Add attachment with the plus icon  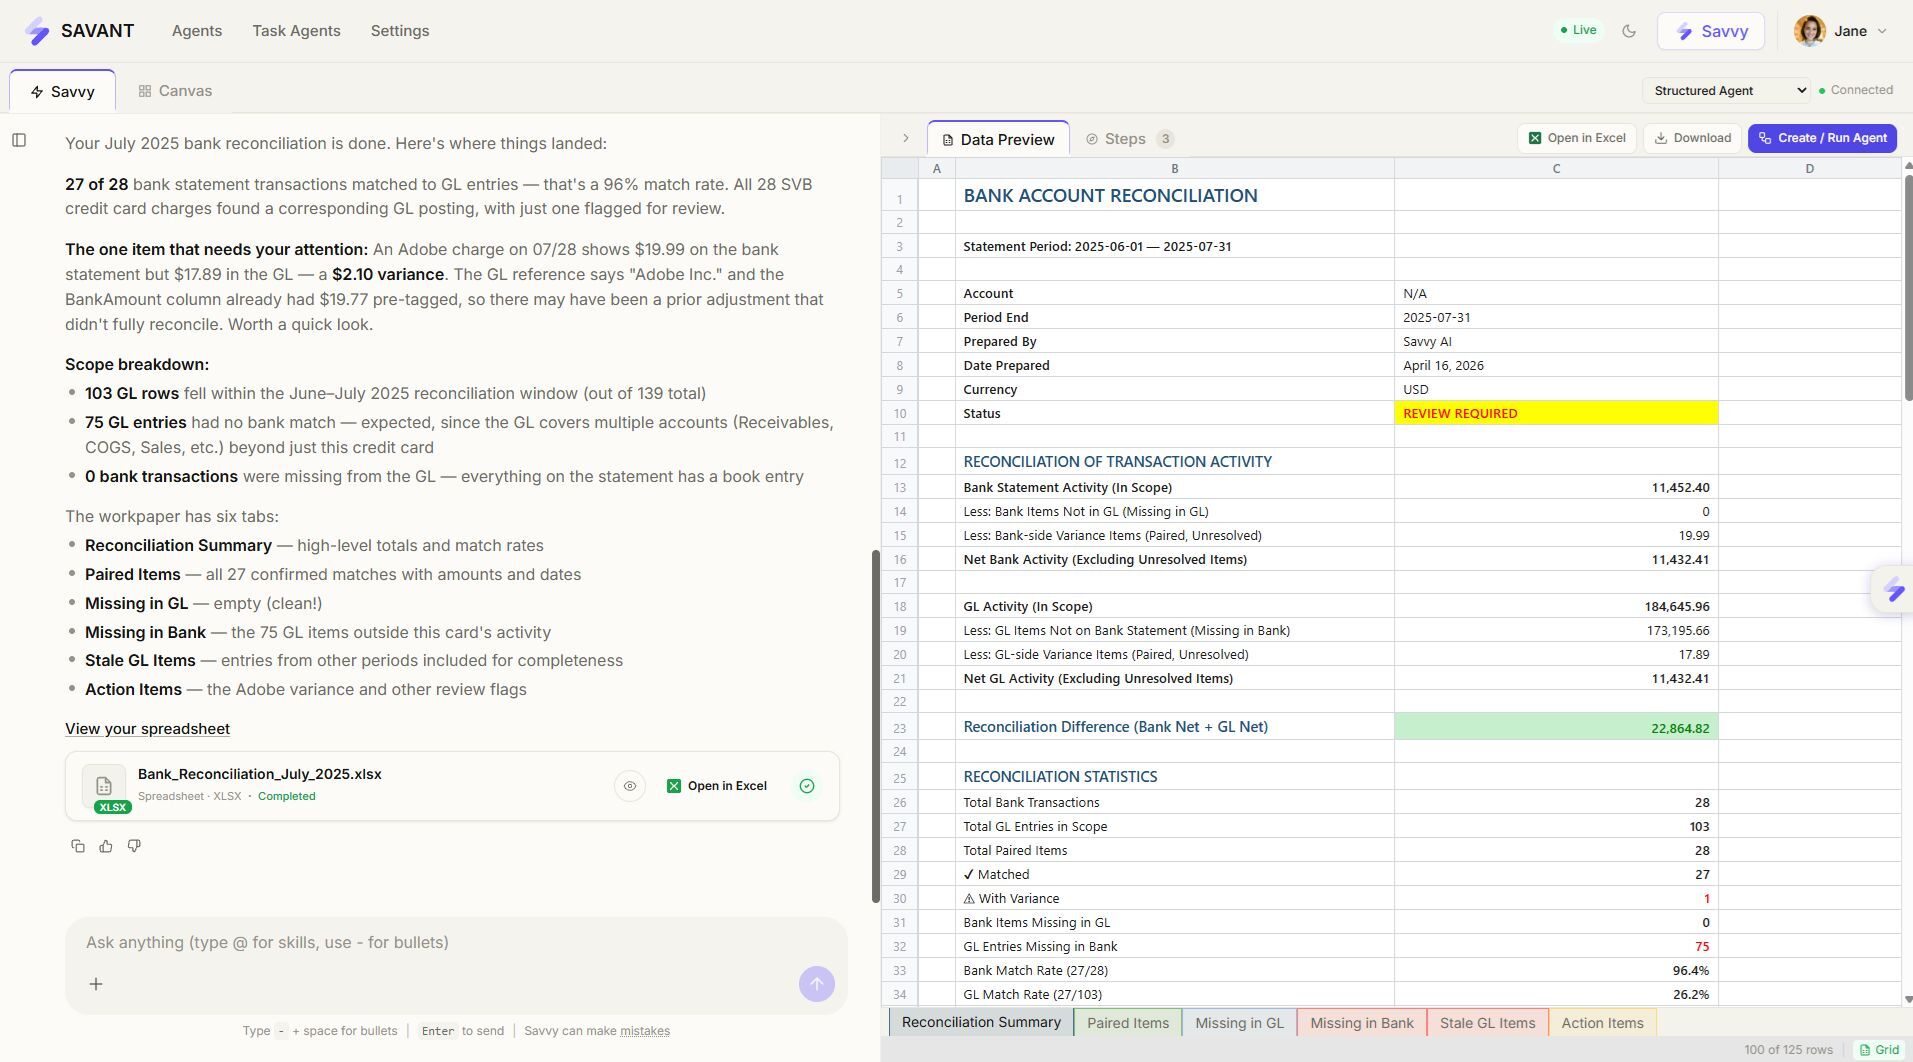pyautogui.click(x=96, y=984)
